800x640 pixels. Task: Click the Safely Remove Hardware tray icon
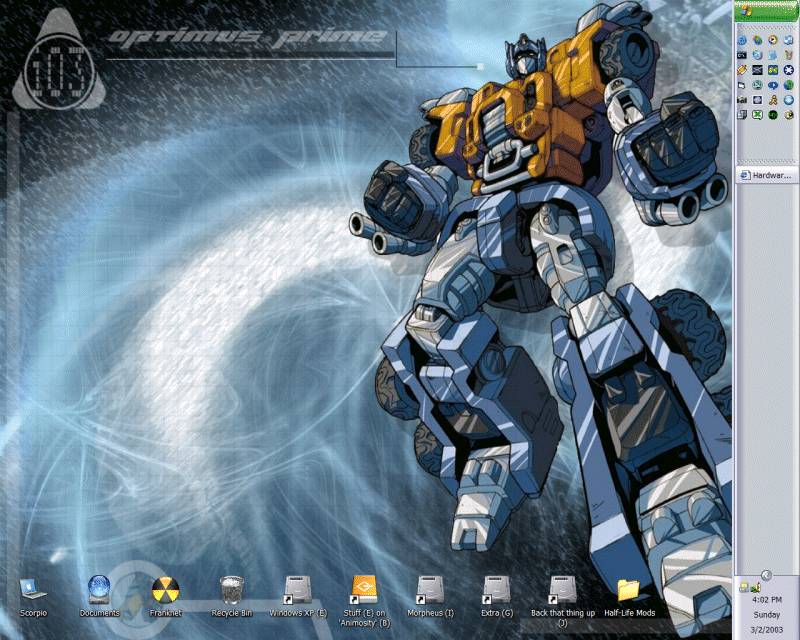pyautogui.click(x=756, y=587)
